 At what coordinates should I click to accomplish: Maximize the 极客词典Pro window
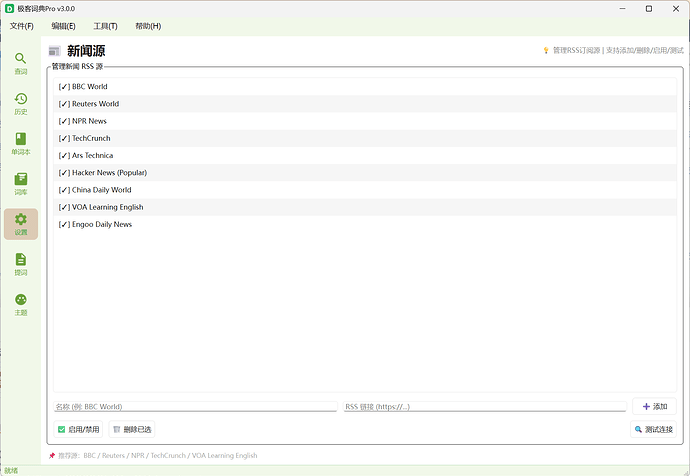pyautogui.click(x=649, y=8)
